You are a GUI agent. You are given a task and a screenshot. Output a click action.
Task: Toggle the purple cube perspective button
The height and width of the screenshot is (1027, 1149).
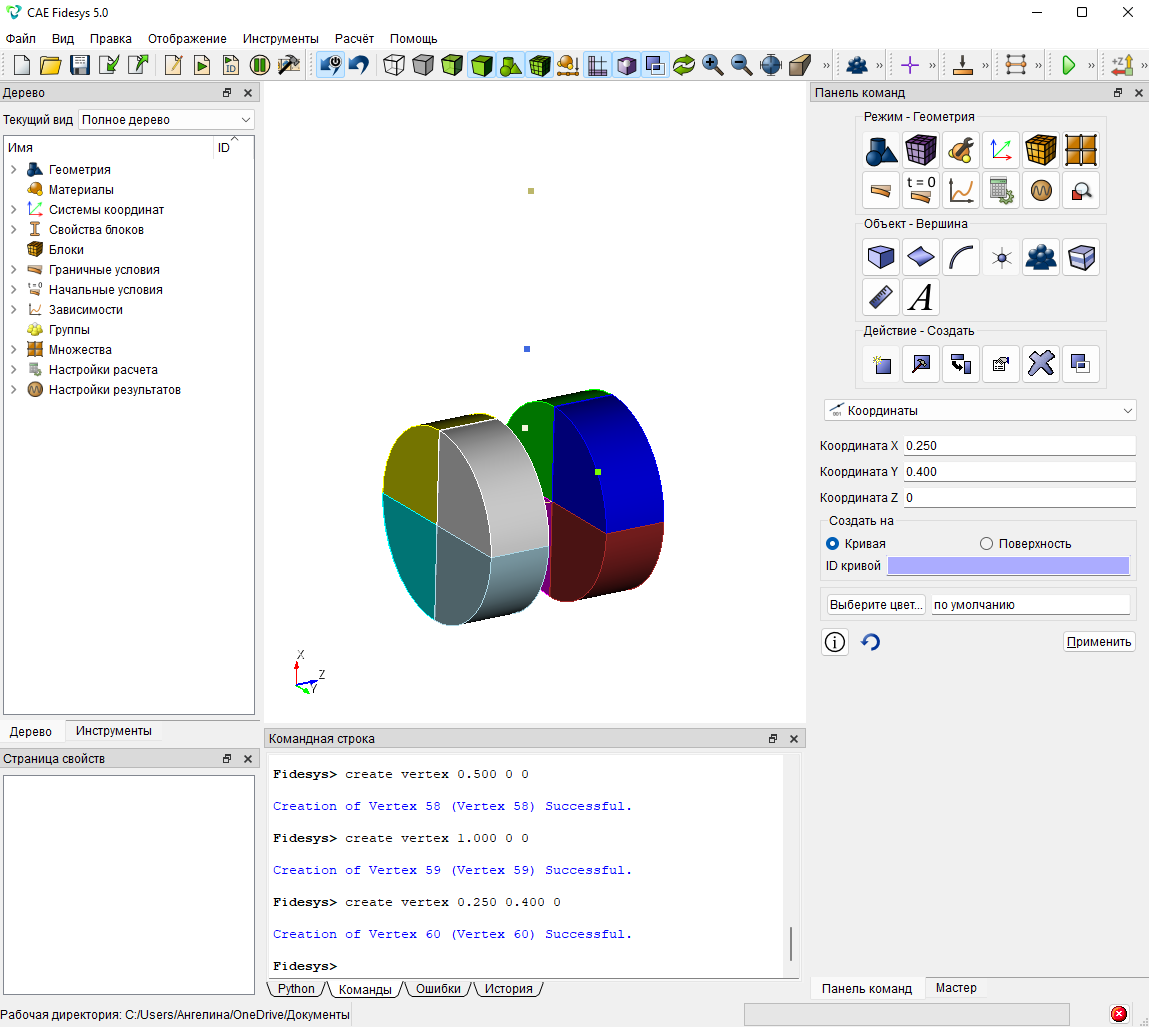click(627, 65)
